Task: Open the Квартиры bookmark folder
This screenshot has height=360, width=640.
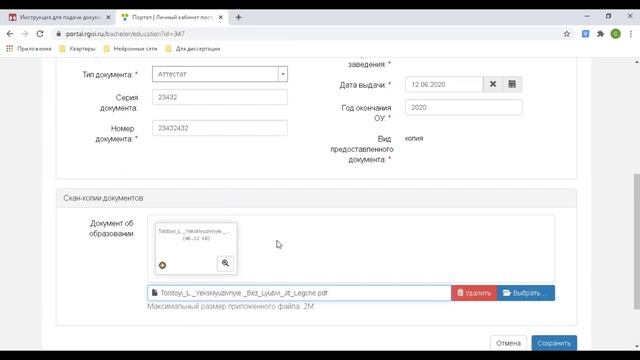Action: (x=77, y=49)
